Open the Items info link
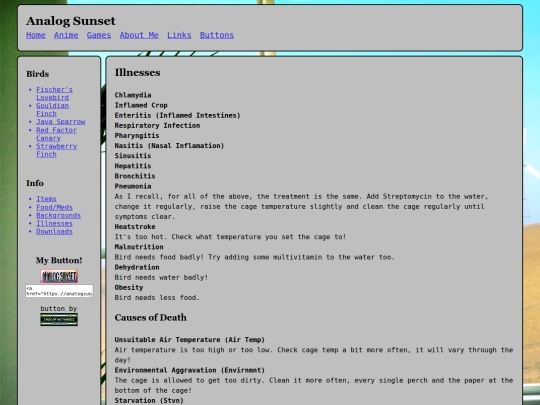Viewport: 540px width, 405px height. tap(46, 199)
